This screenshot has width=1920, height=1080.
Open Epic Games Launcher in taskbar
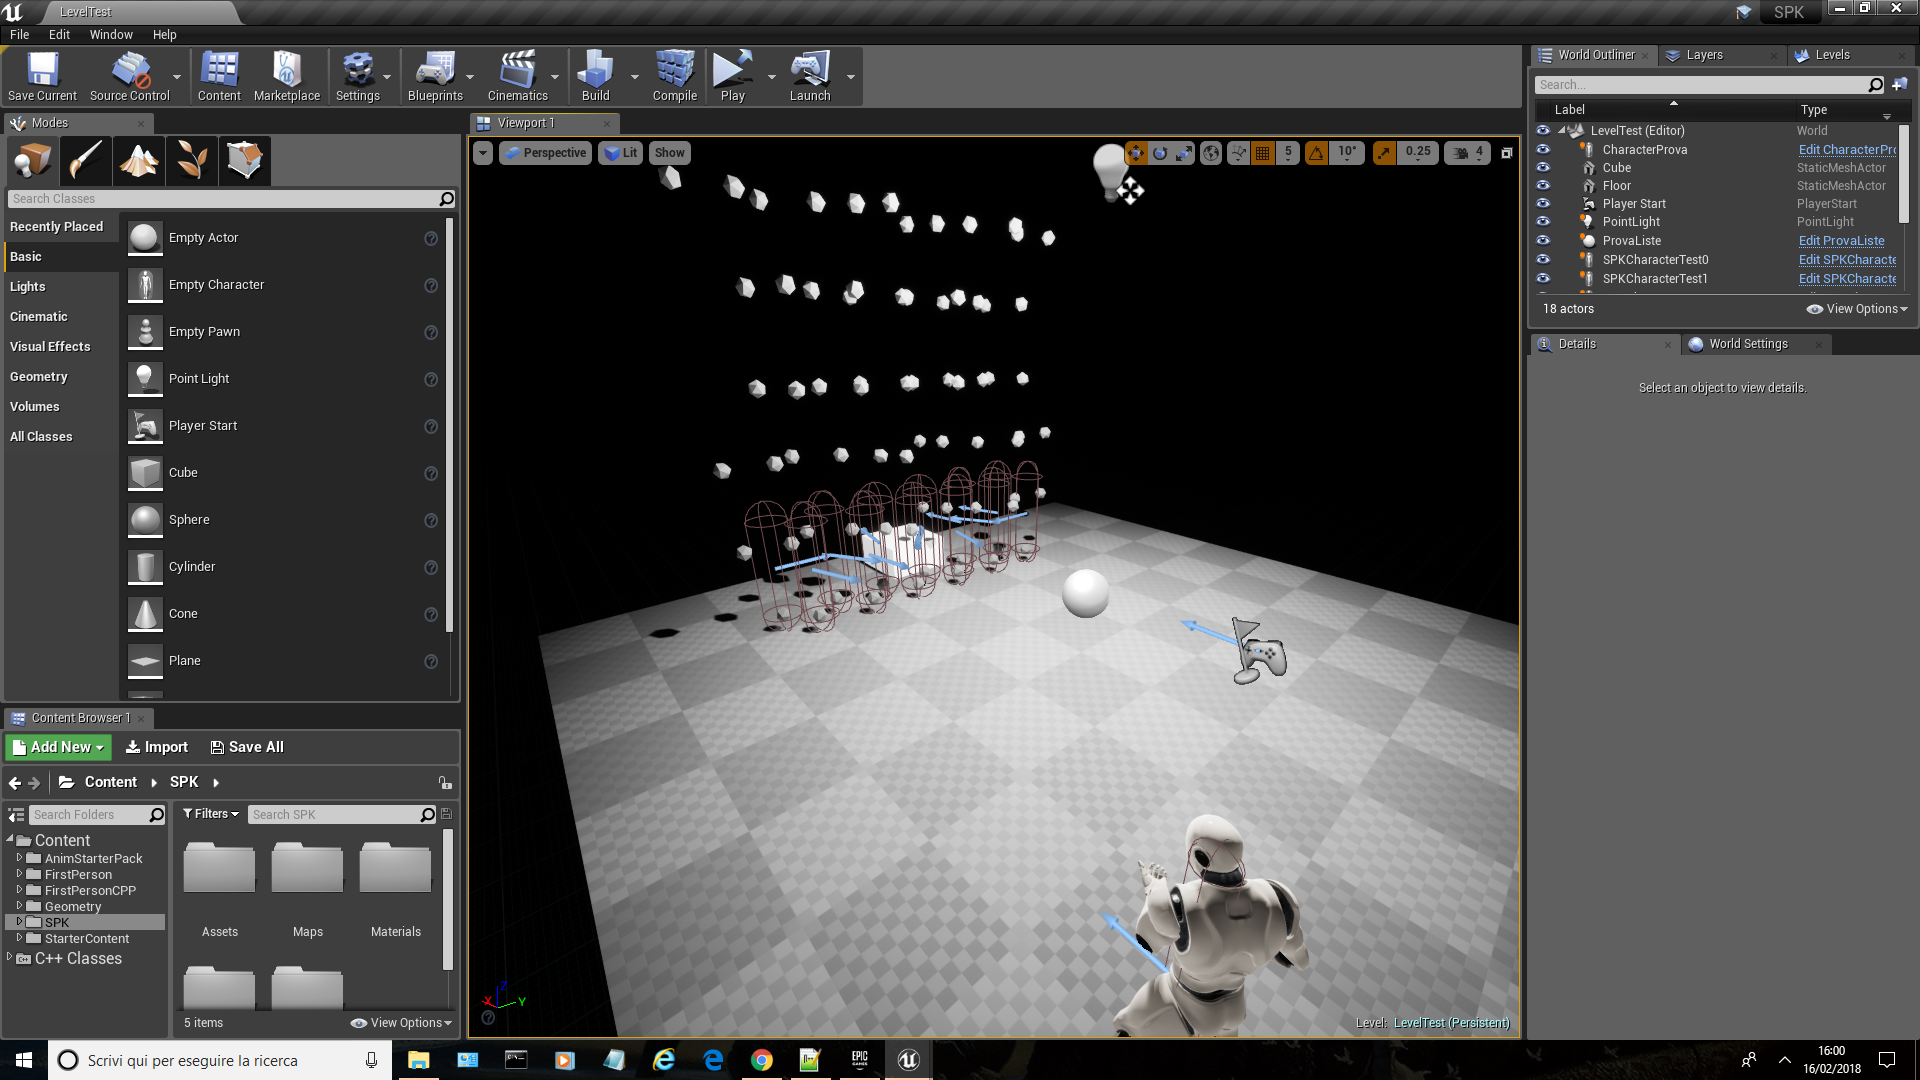(859, 1060)
